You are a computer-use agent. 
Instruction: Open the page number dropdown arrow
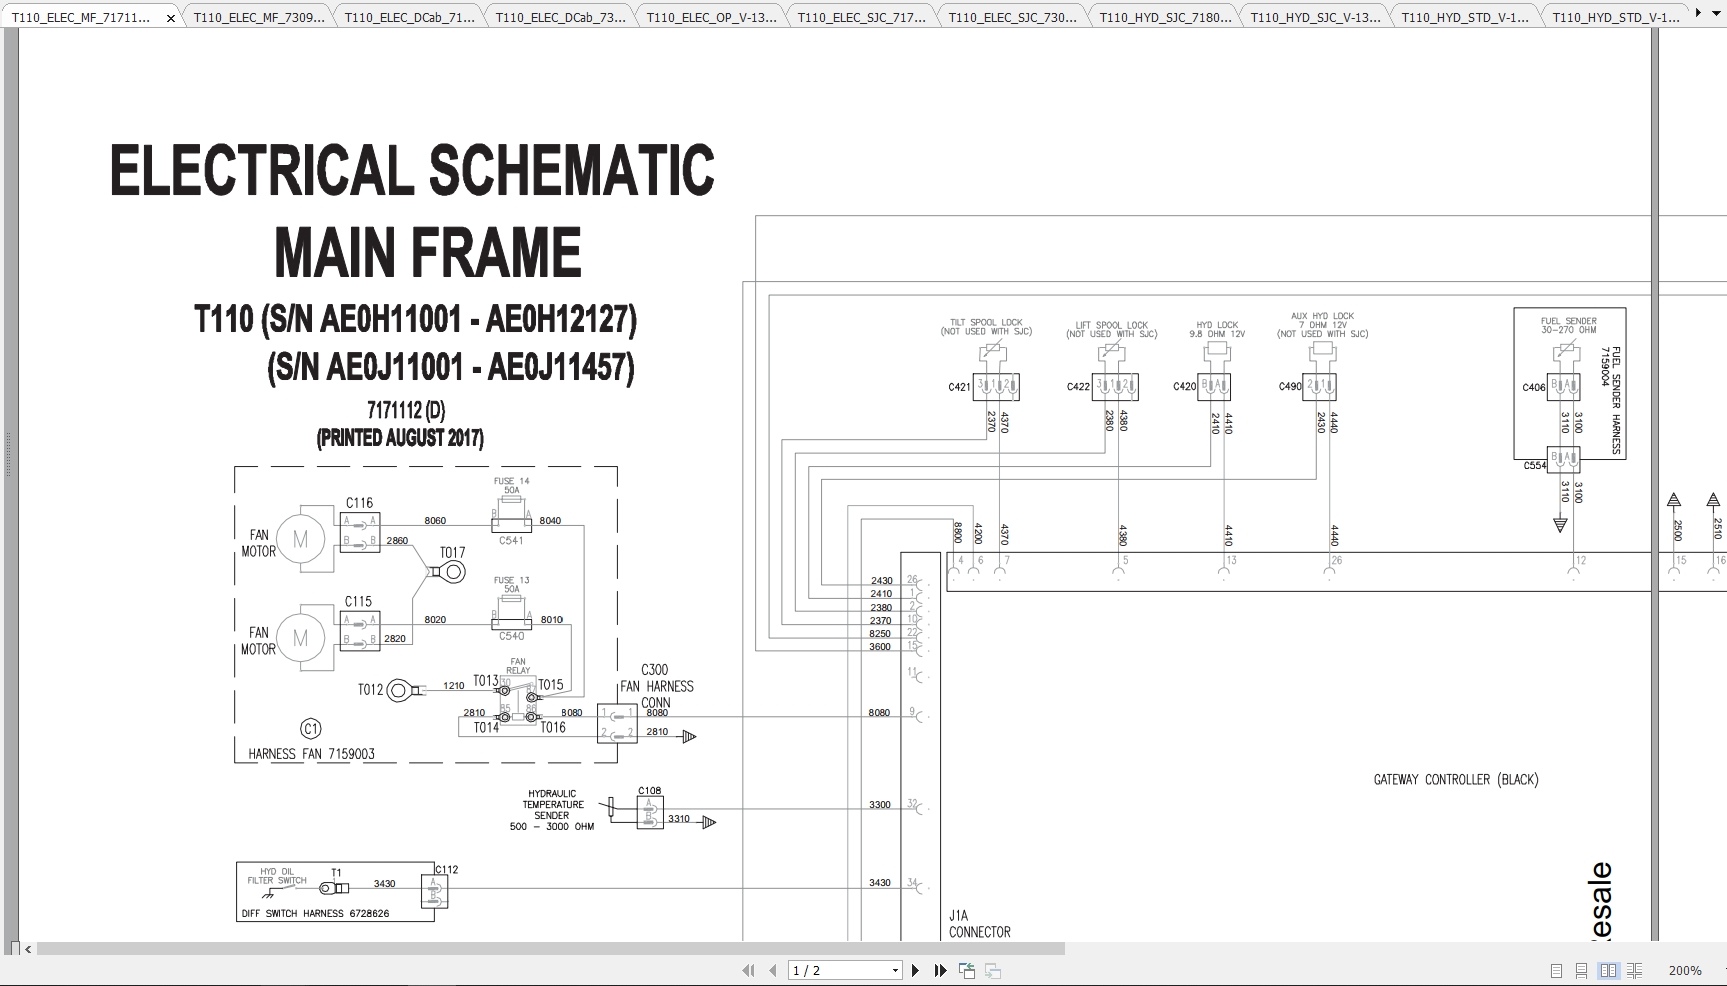point(893,970)
